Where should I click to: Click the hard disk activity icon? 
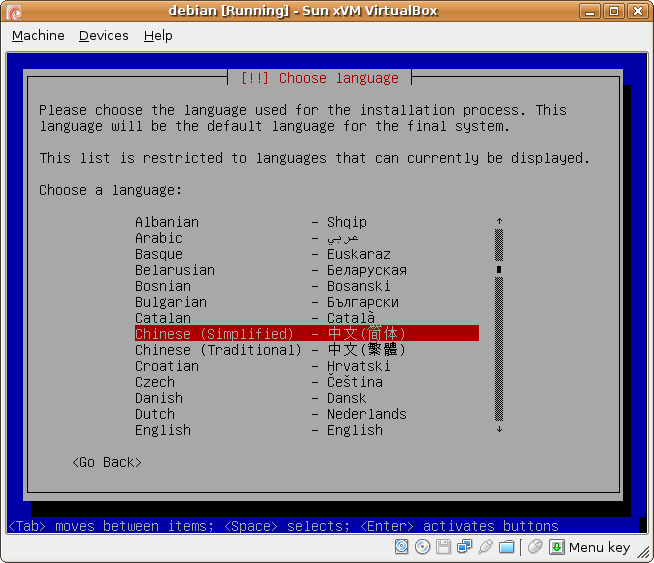point(401,546)
